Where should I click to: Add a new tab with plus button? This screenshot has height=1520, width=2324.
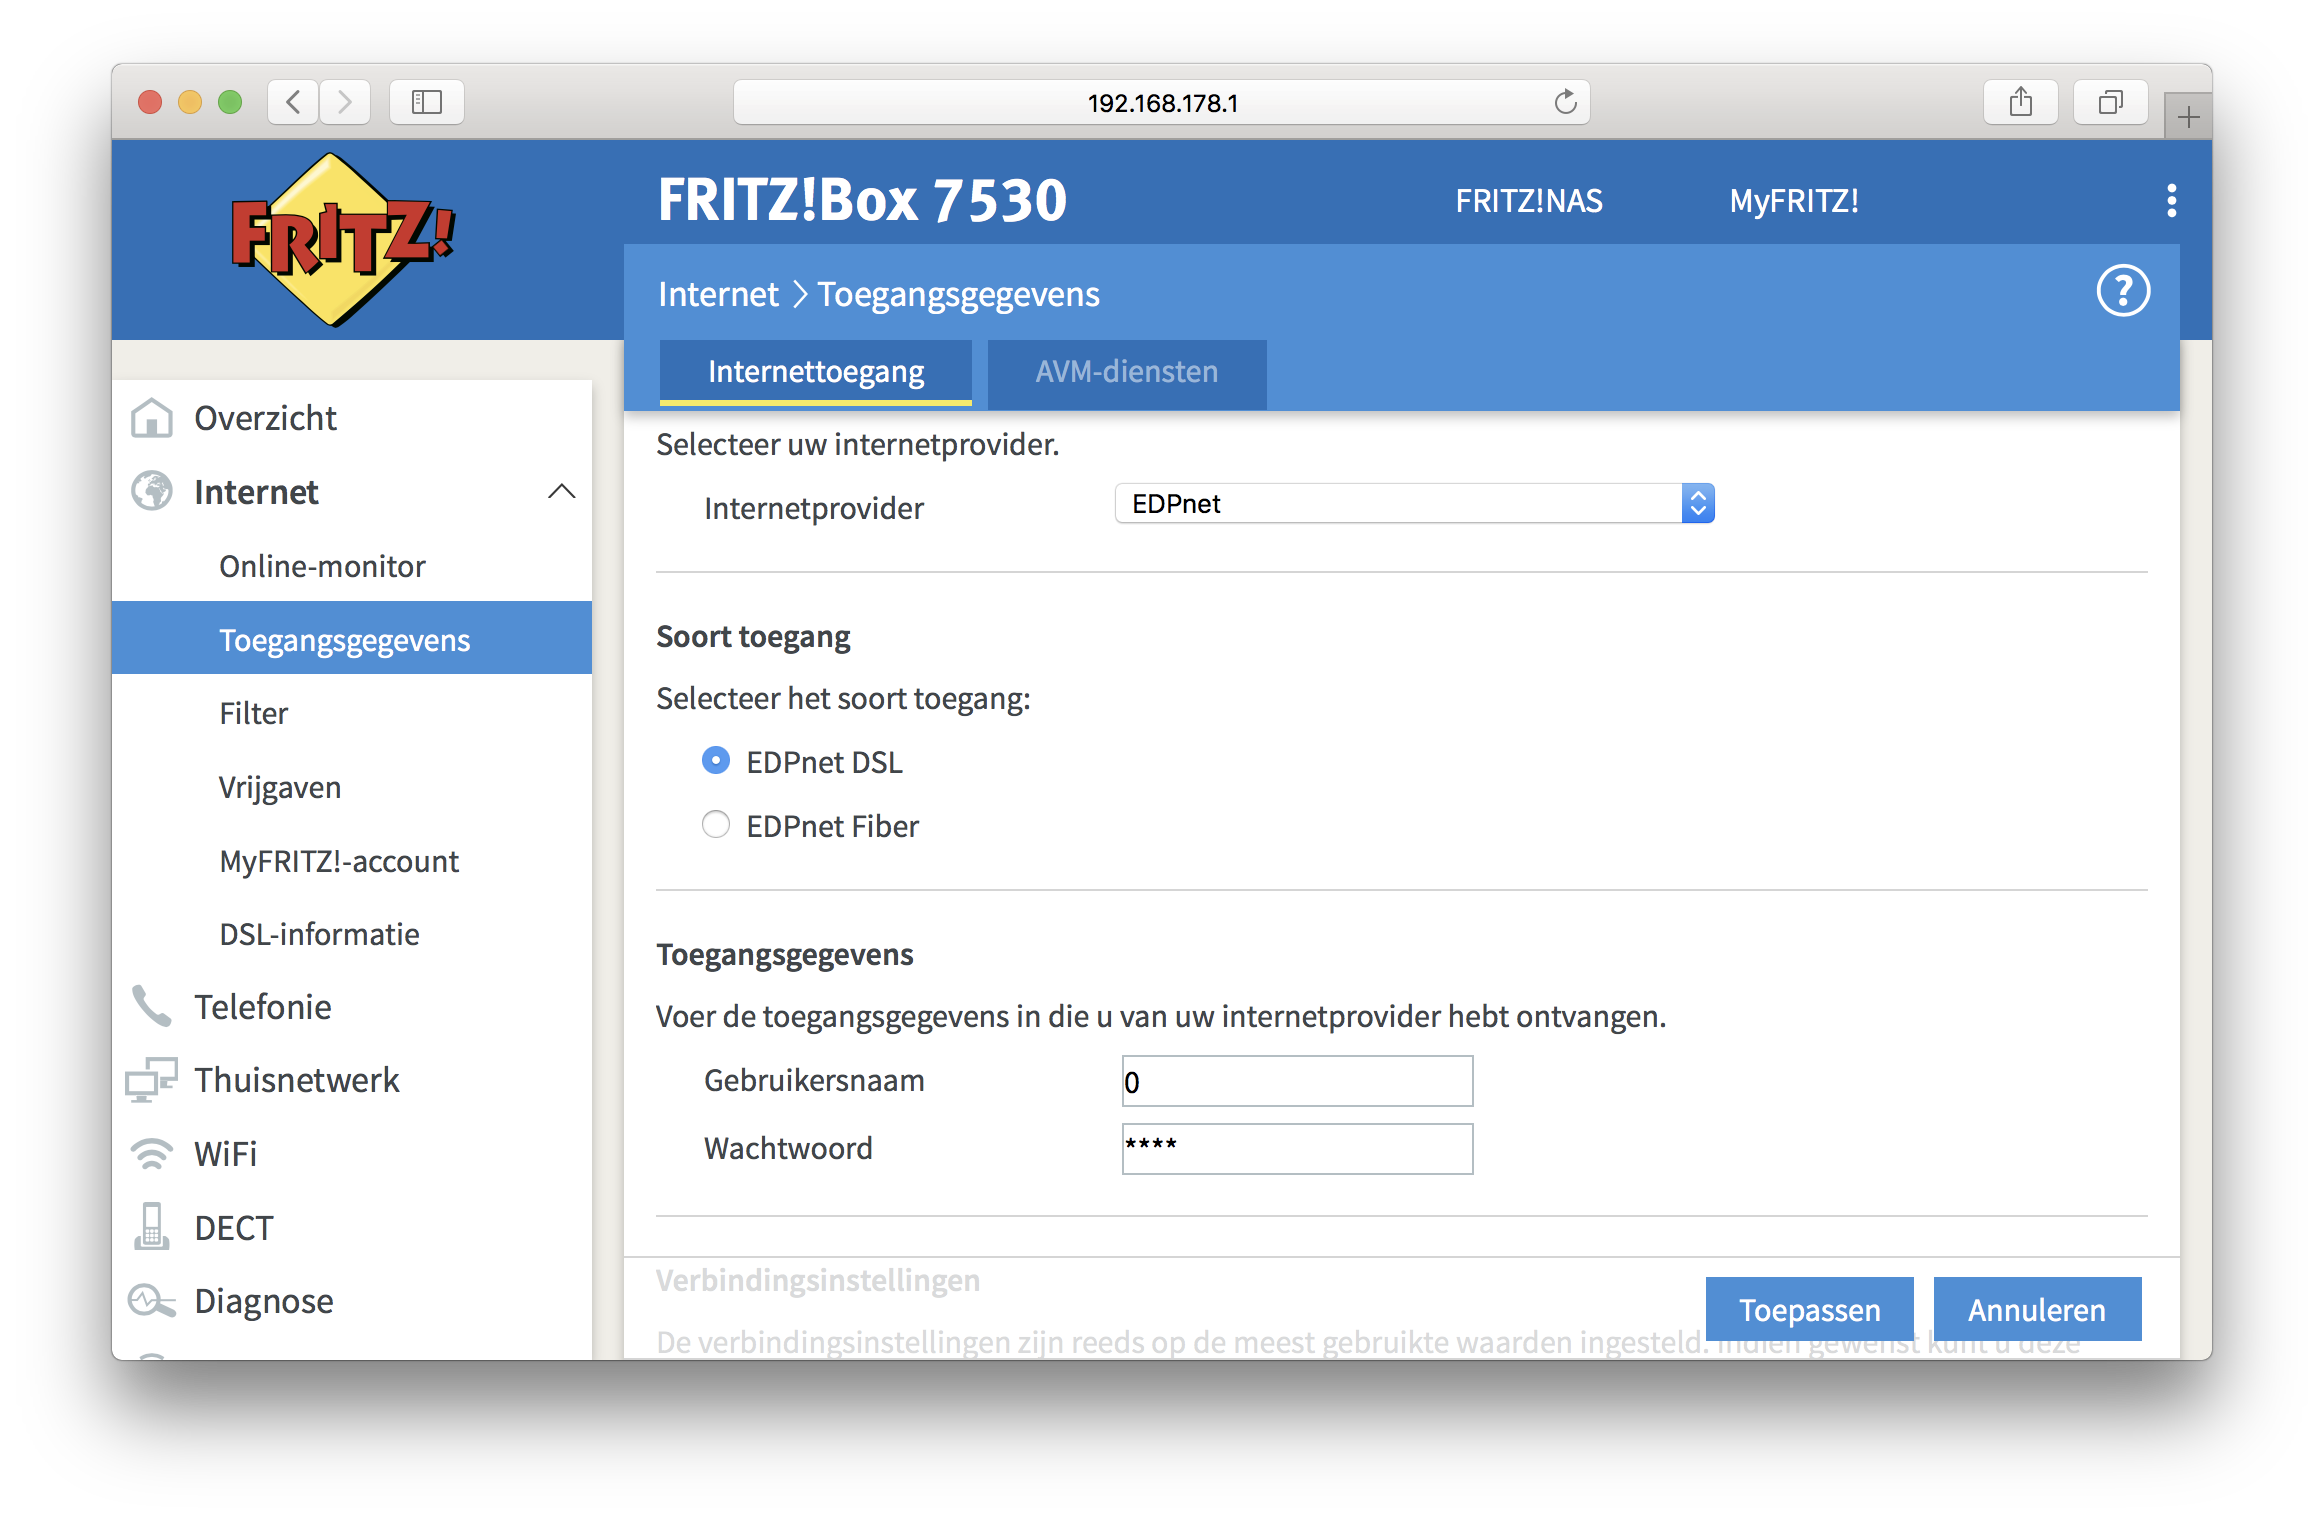(2188, 117)
